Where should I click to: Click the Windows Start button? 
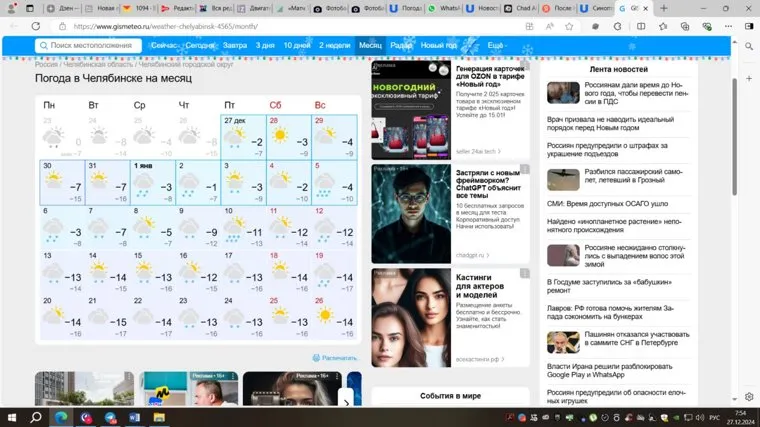[11, 416]
